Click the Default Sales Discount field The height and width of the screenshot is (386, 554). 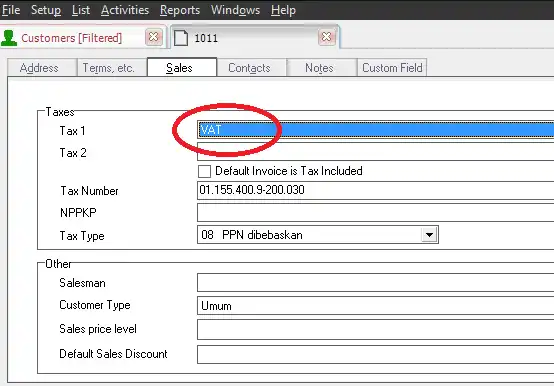[x=376, y=355]
